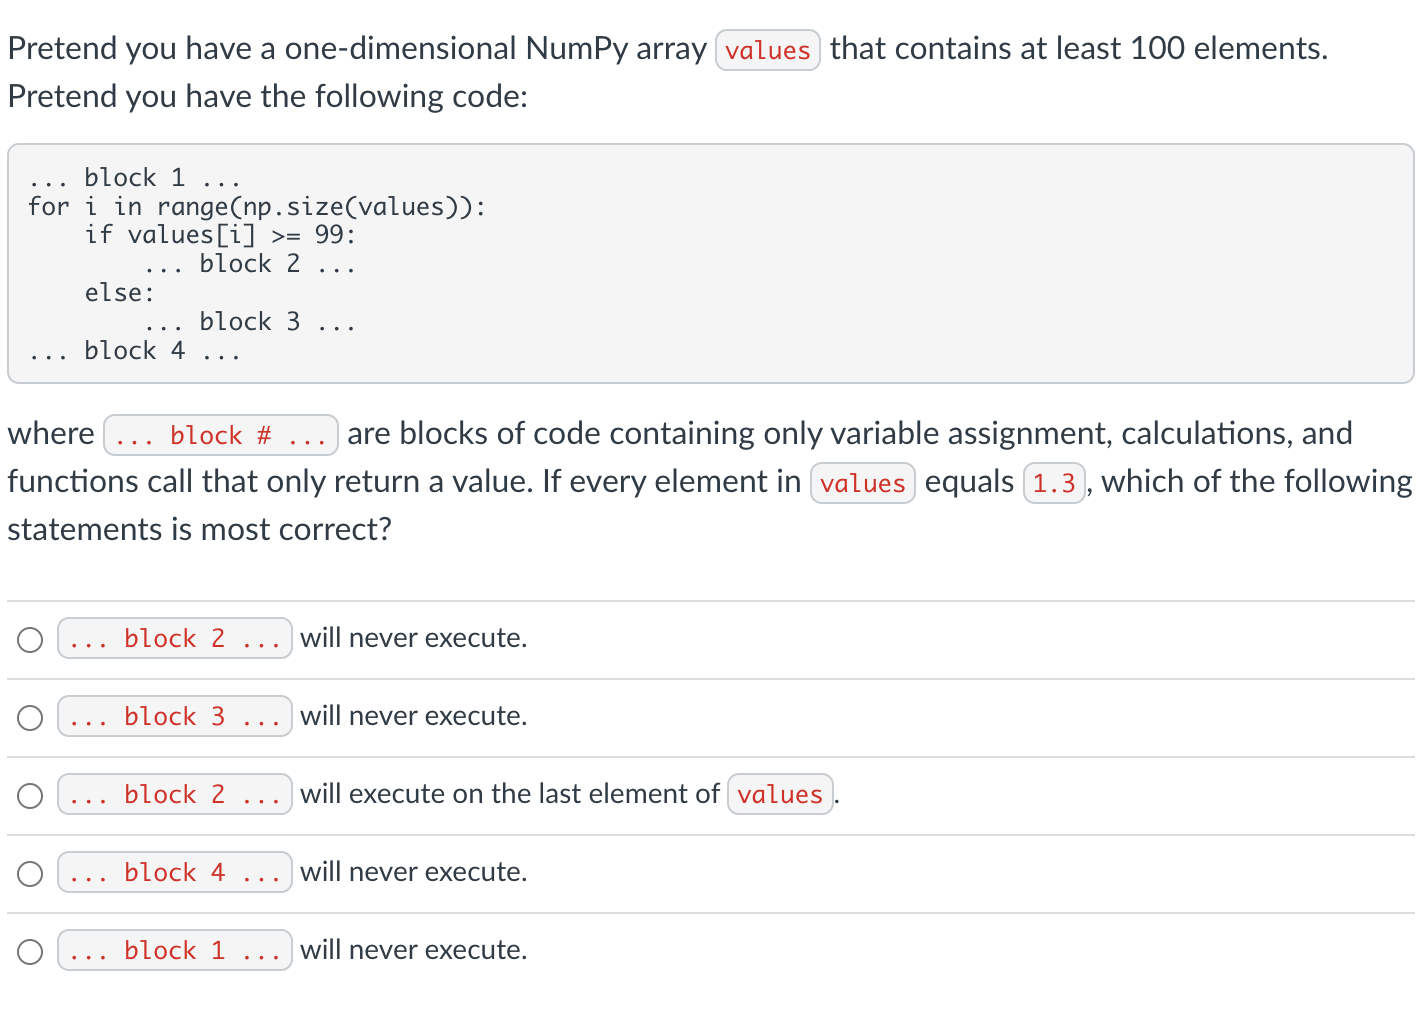This screenshot has height=1012, width=1422.
Task: Click the text "statements is most correct?"
Action: click(x=199, y=530)
